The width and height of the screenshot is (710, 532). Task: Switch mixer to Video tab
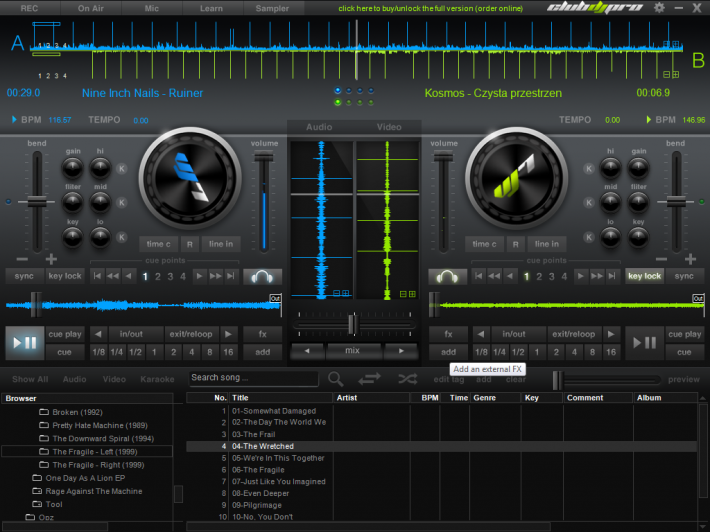click(389, 127)
